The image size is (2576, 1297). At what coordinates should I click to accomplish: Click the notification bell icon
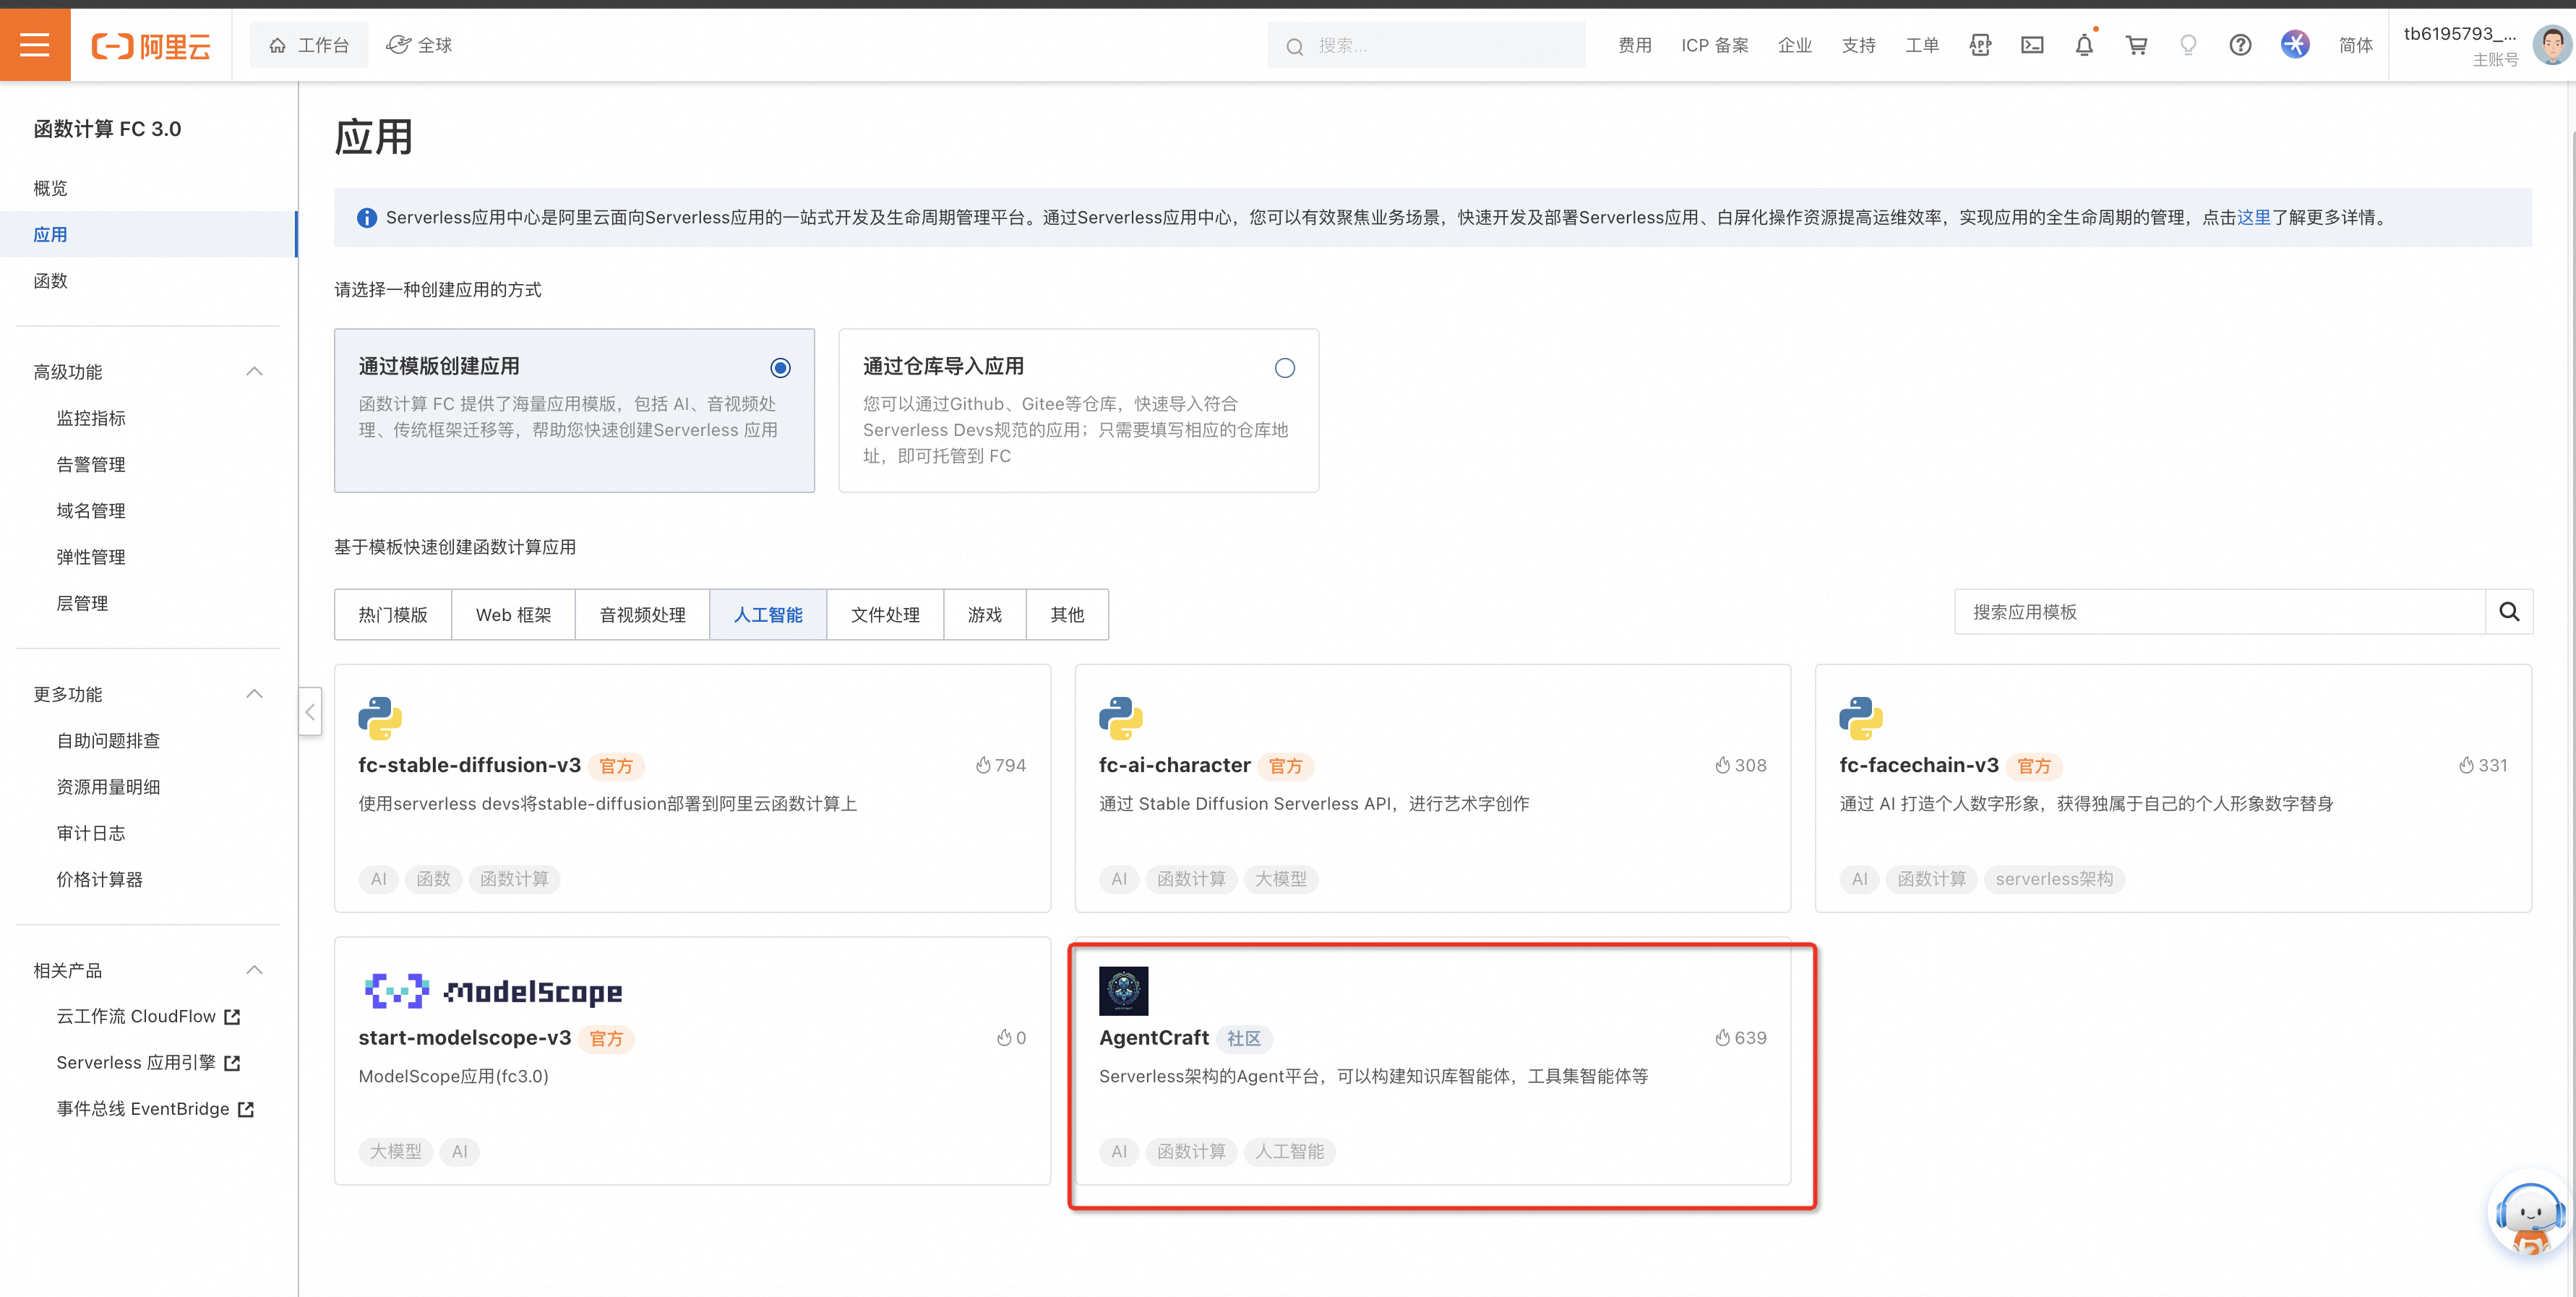[2084, 45]
